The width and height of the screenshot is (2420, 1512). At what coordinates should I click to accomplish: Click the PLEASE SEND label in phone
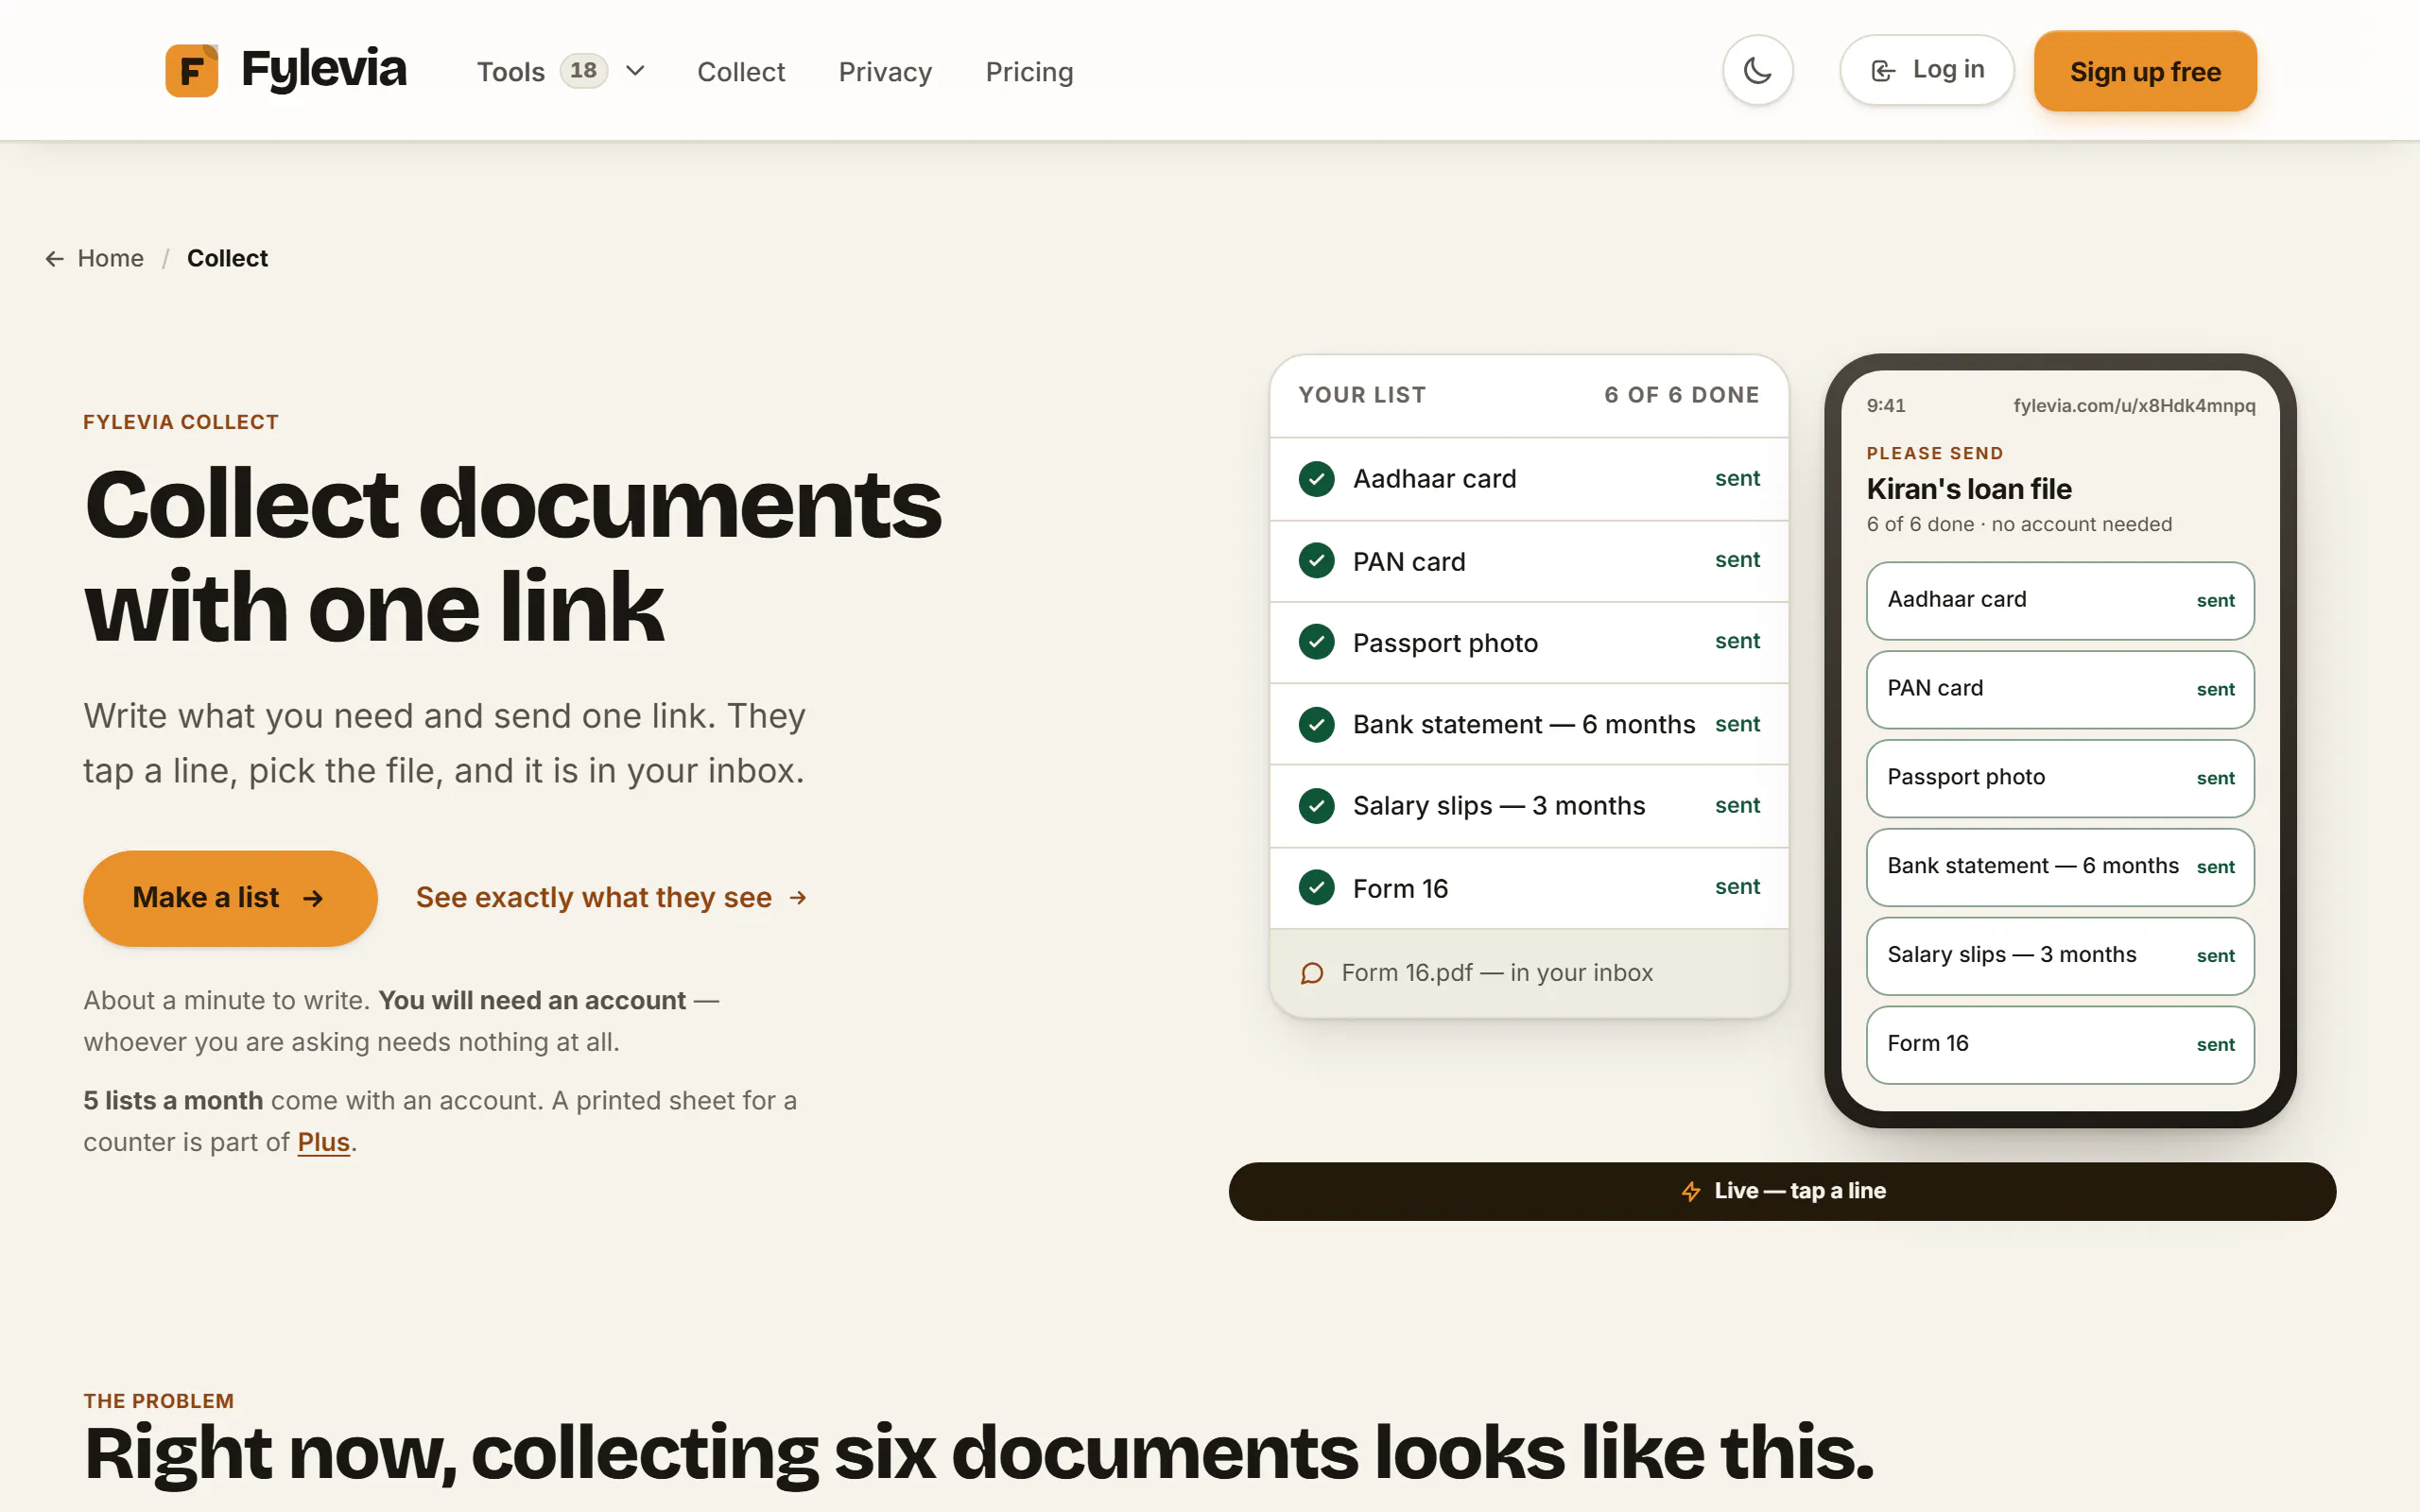[1935, 453]
